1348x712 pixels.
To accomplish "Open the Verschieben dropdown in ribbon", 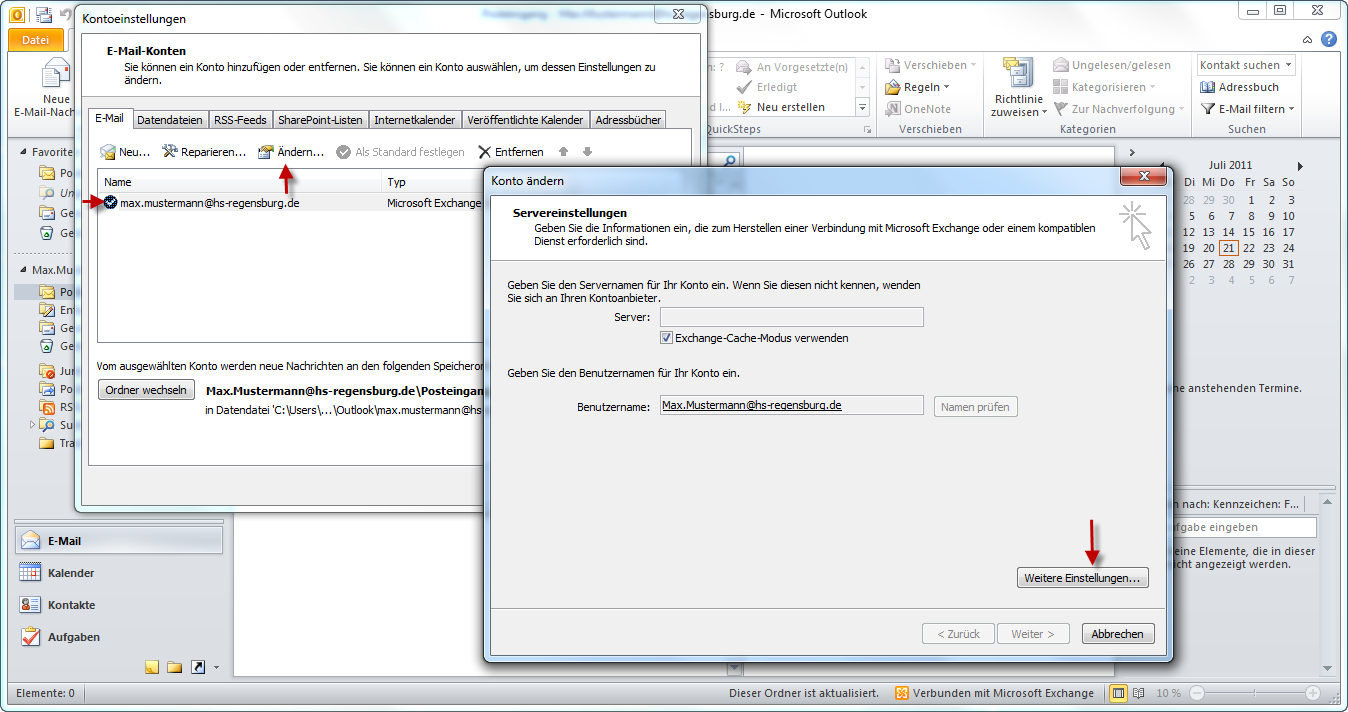I will point(932,65).
